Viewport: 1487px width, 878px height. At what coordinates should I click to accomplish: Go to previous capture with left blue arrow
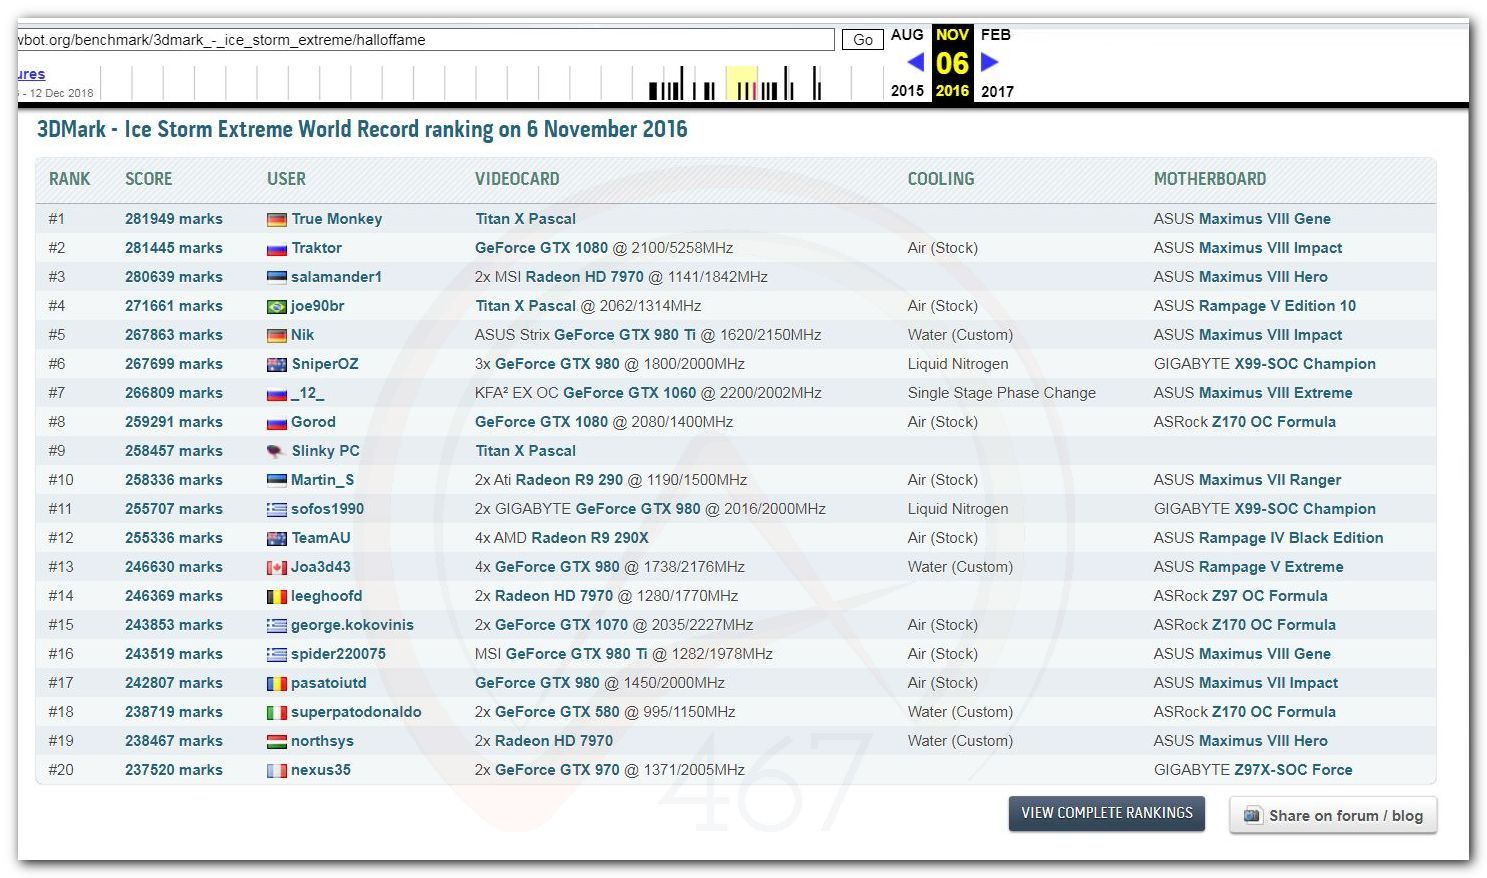pos(915,62)
